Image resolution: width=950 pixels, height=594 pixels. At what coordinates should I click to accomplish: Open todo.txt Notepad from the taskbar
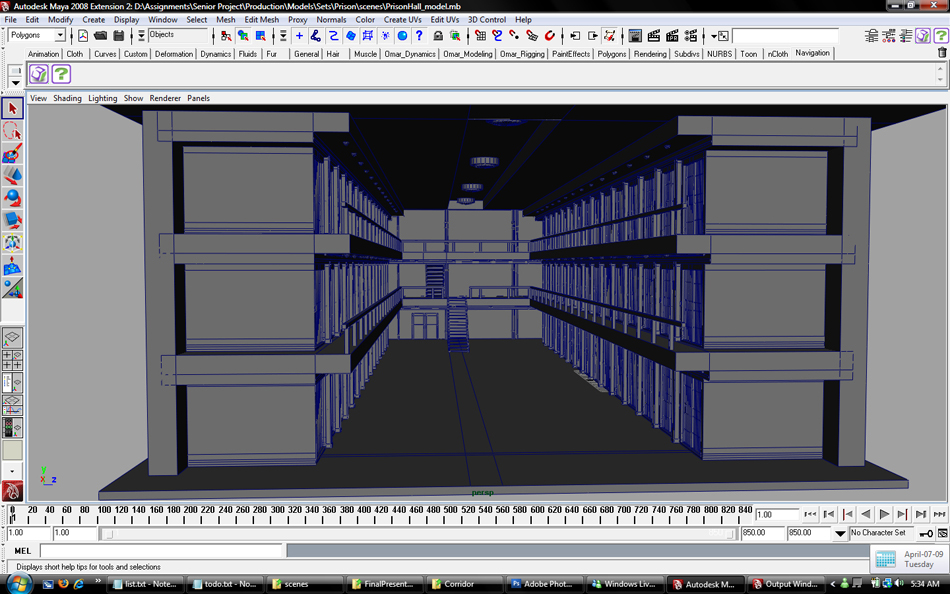[224, 584]
